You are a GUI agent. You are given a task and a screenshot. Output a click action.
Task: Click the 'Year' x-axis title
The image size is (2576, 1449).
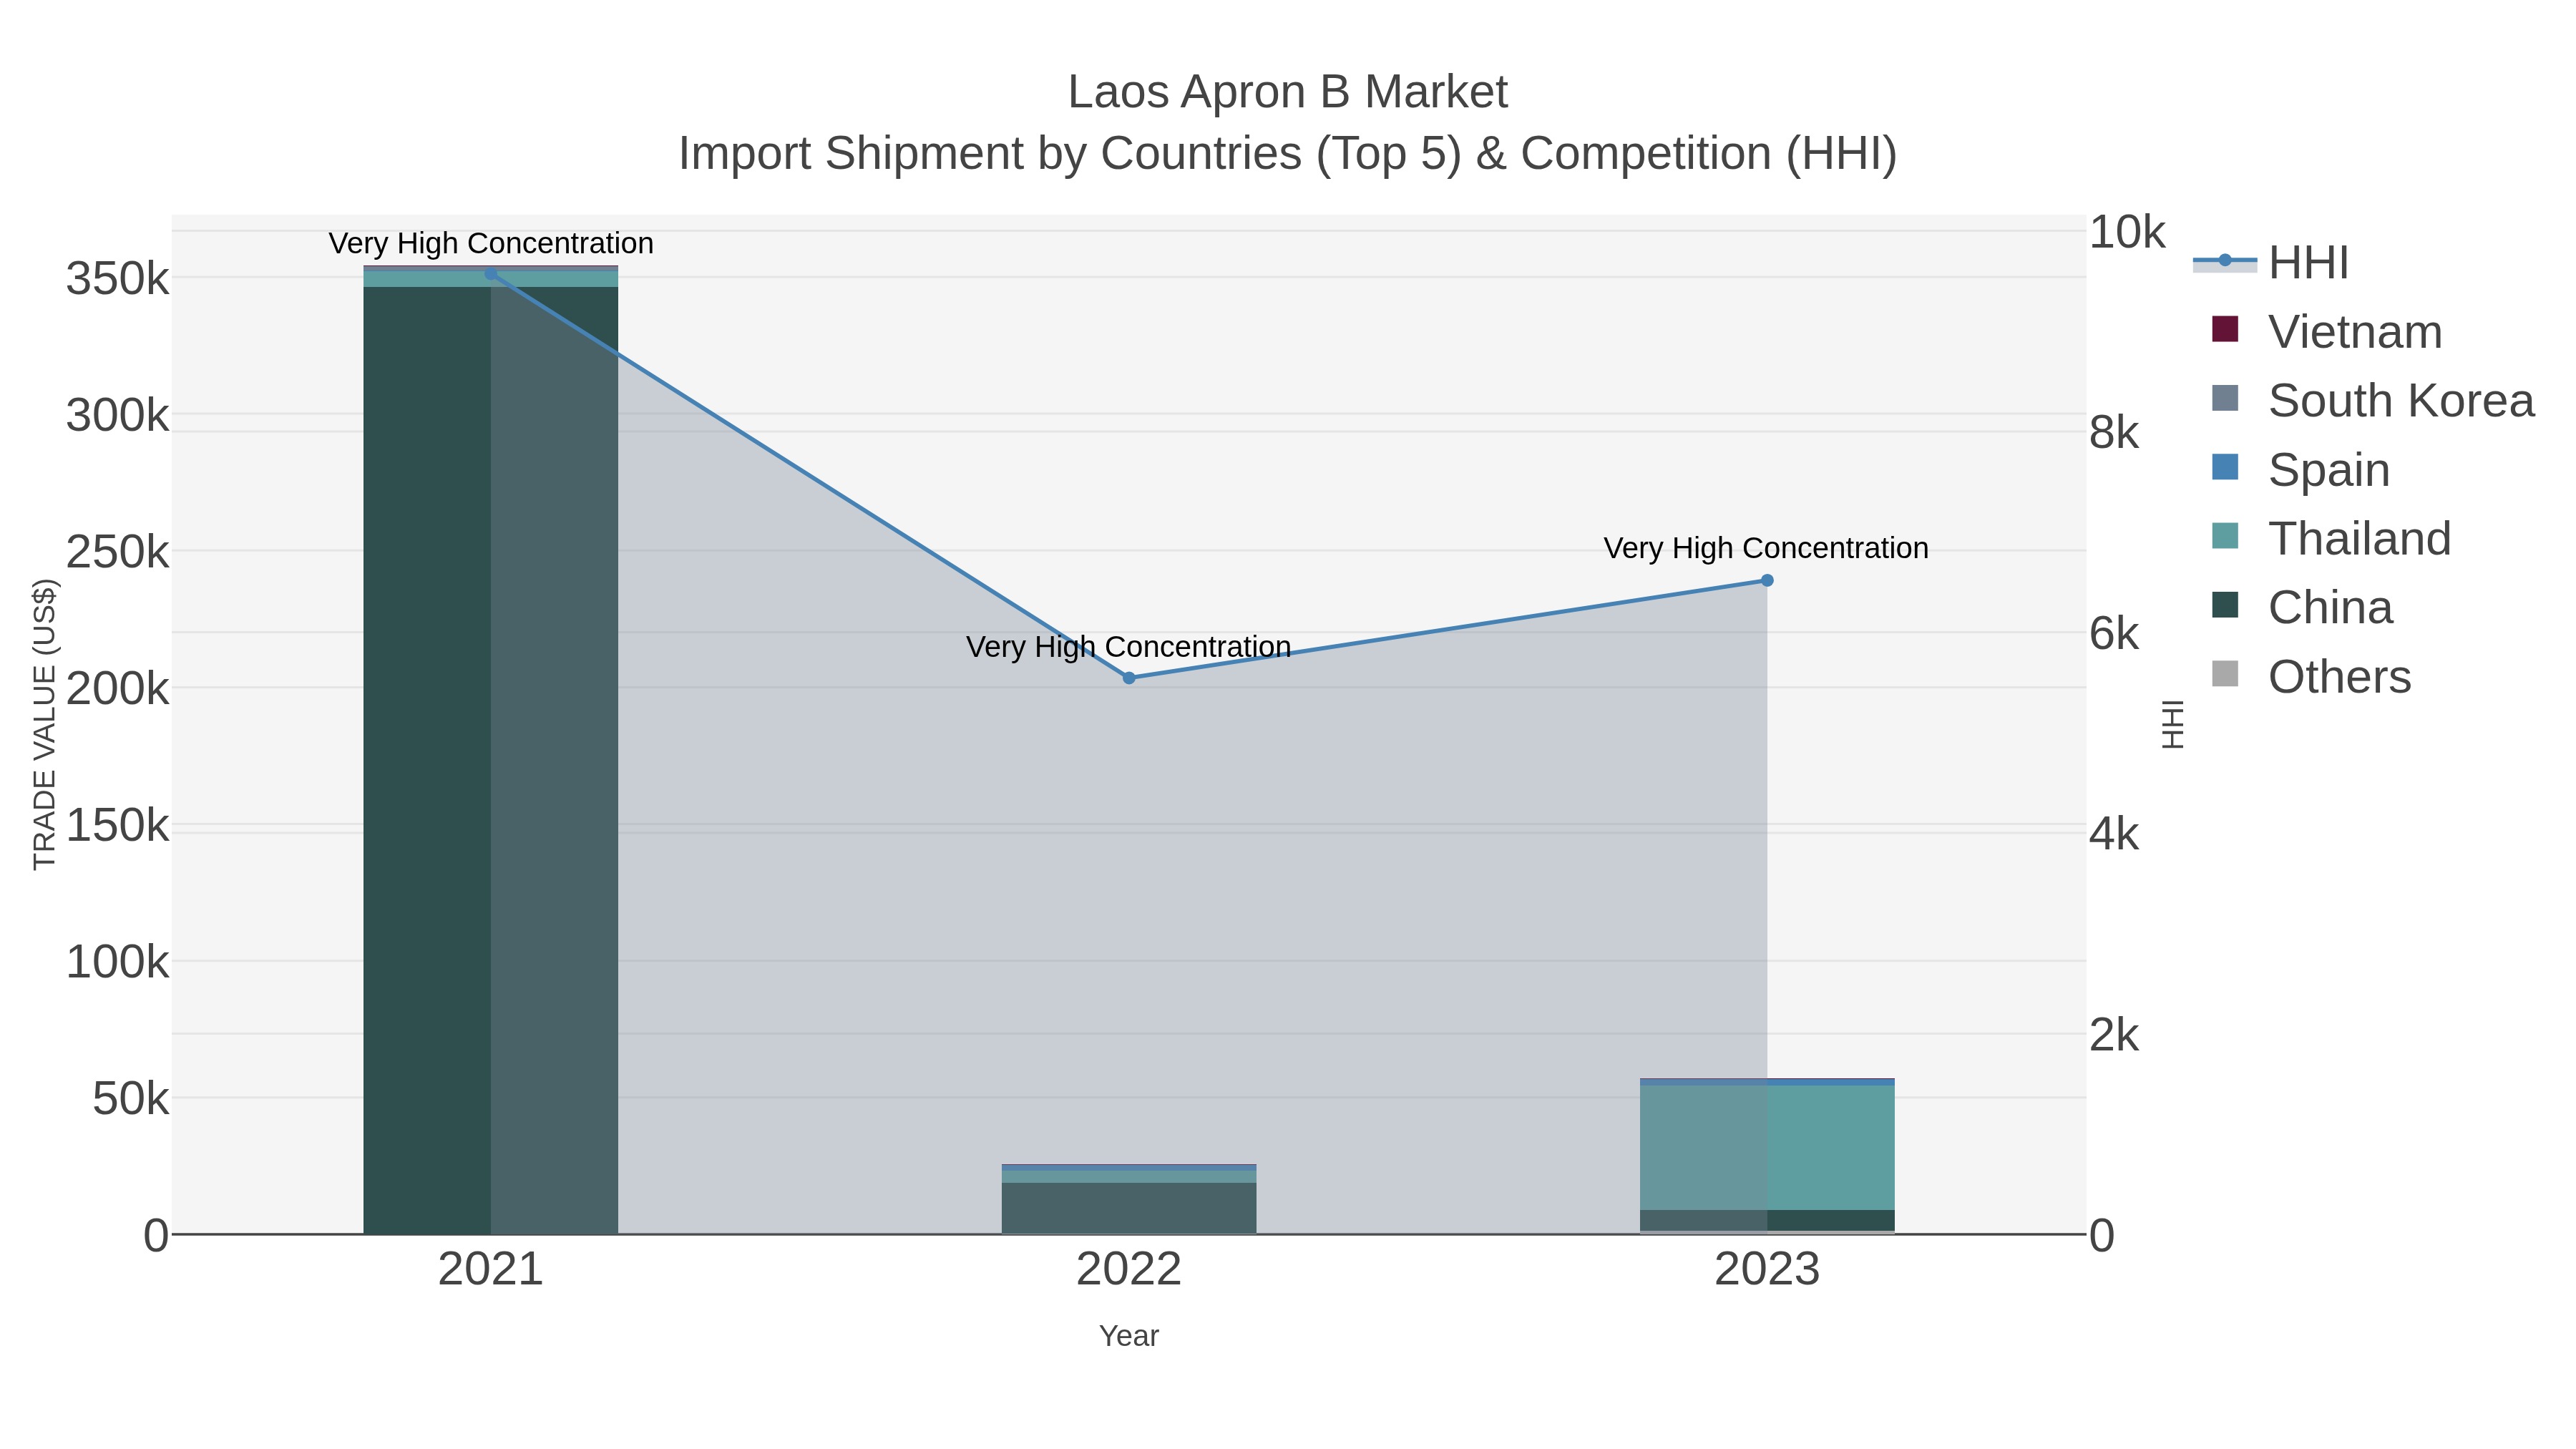click(x=1129, y=1336)
